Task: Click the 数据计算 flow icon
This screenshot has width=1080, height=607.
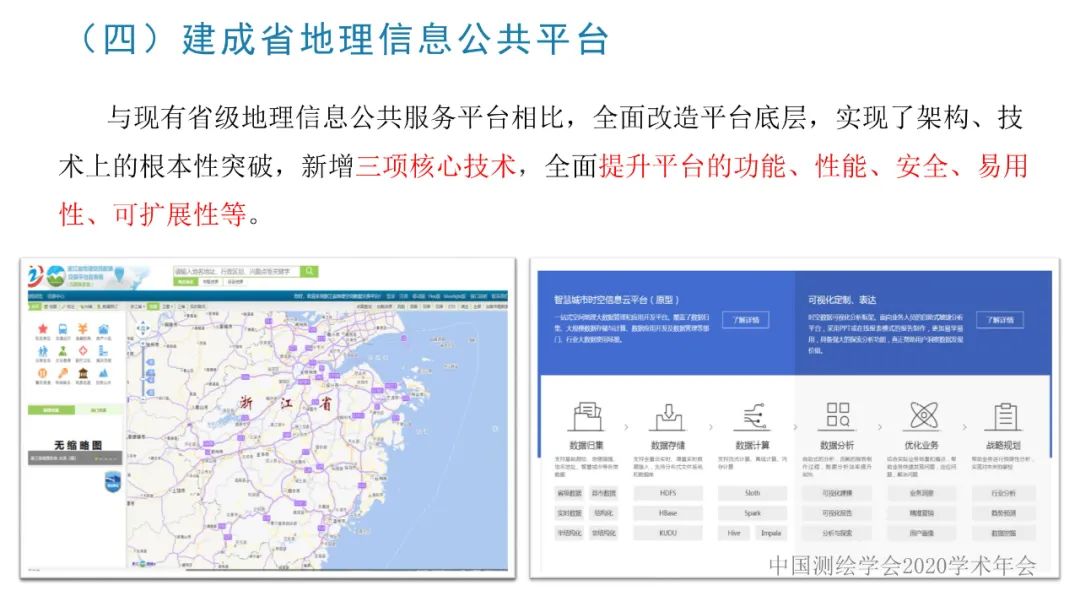Action: (754, 415)
